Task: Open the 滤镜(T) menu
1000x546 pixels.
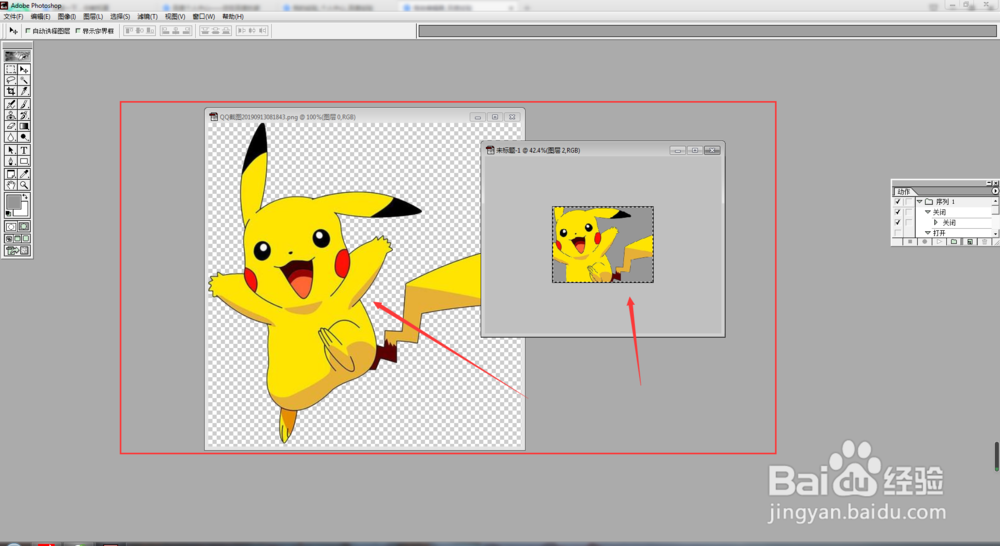Action: (x=147, y=17)
